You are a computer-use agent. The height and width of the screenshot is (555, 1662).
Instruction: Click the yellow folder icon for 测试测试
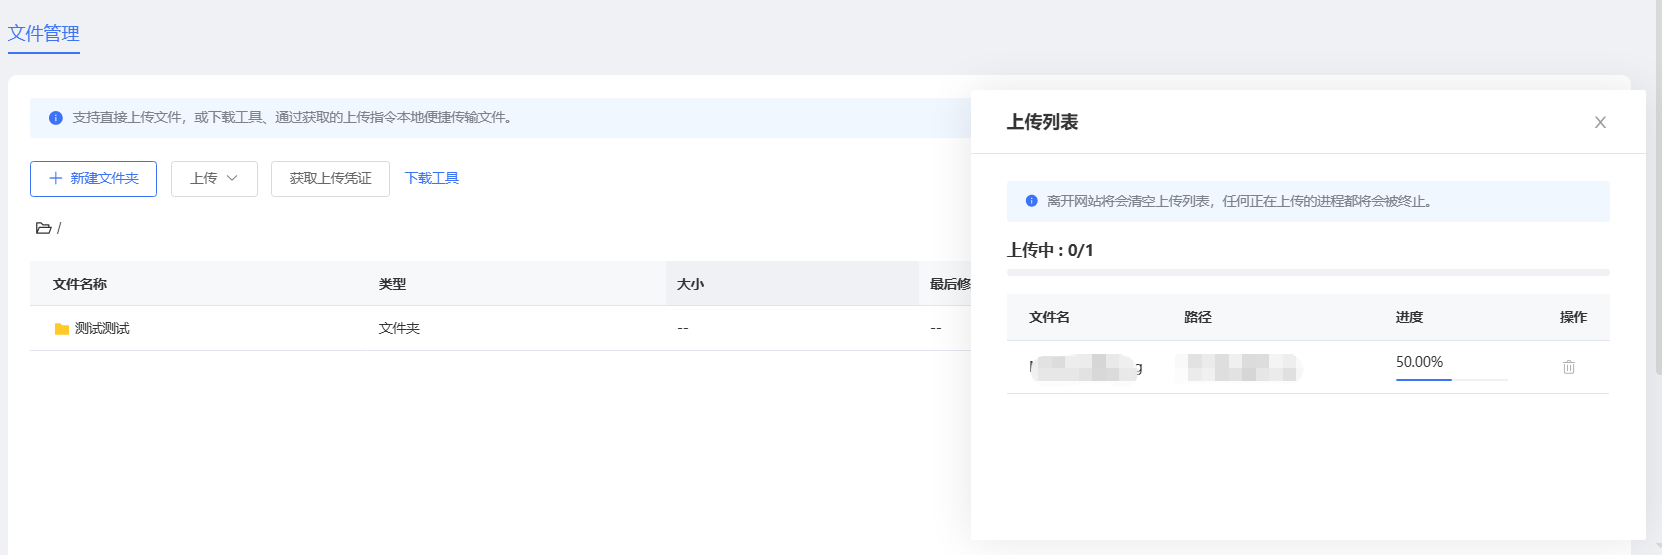click(62, 329)
